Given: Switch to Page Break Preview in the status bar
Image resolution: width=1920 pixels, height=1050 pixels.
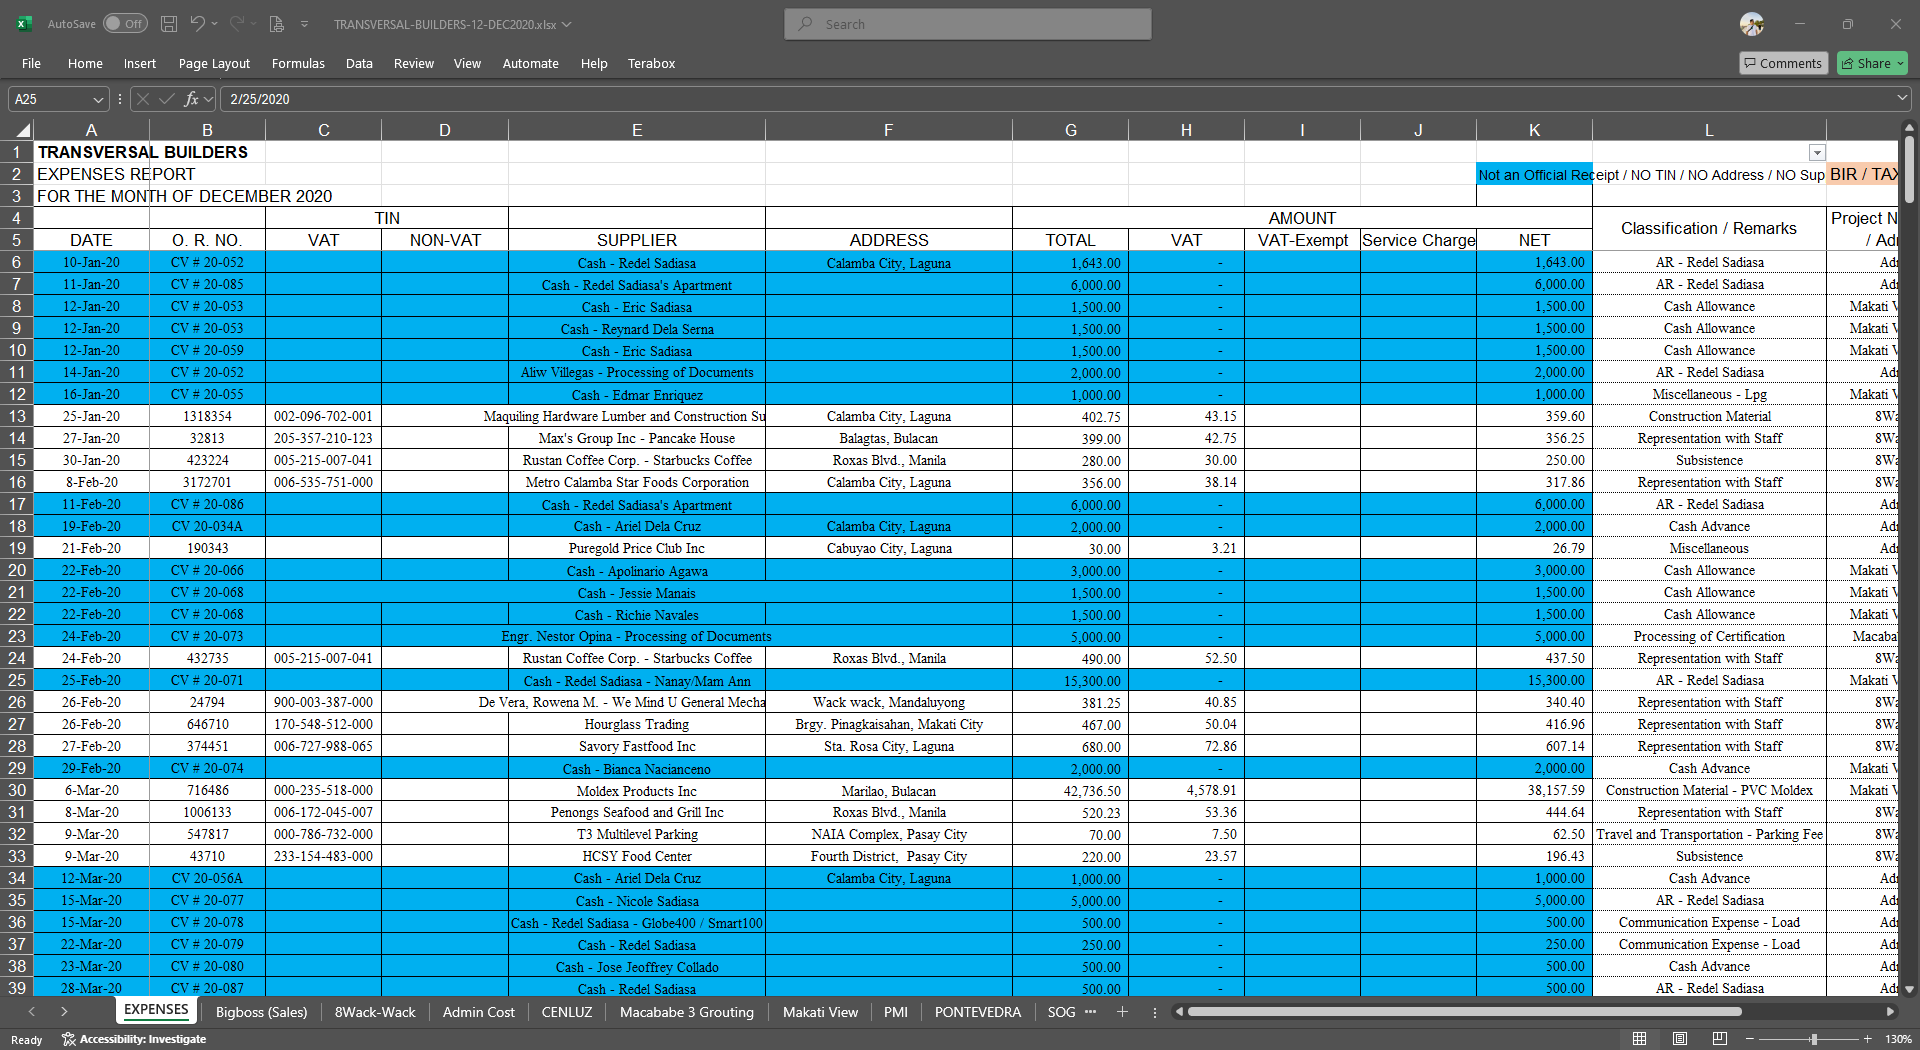Looking at the screenshot, I should (1720, 1039).
